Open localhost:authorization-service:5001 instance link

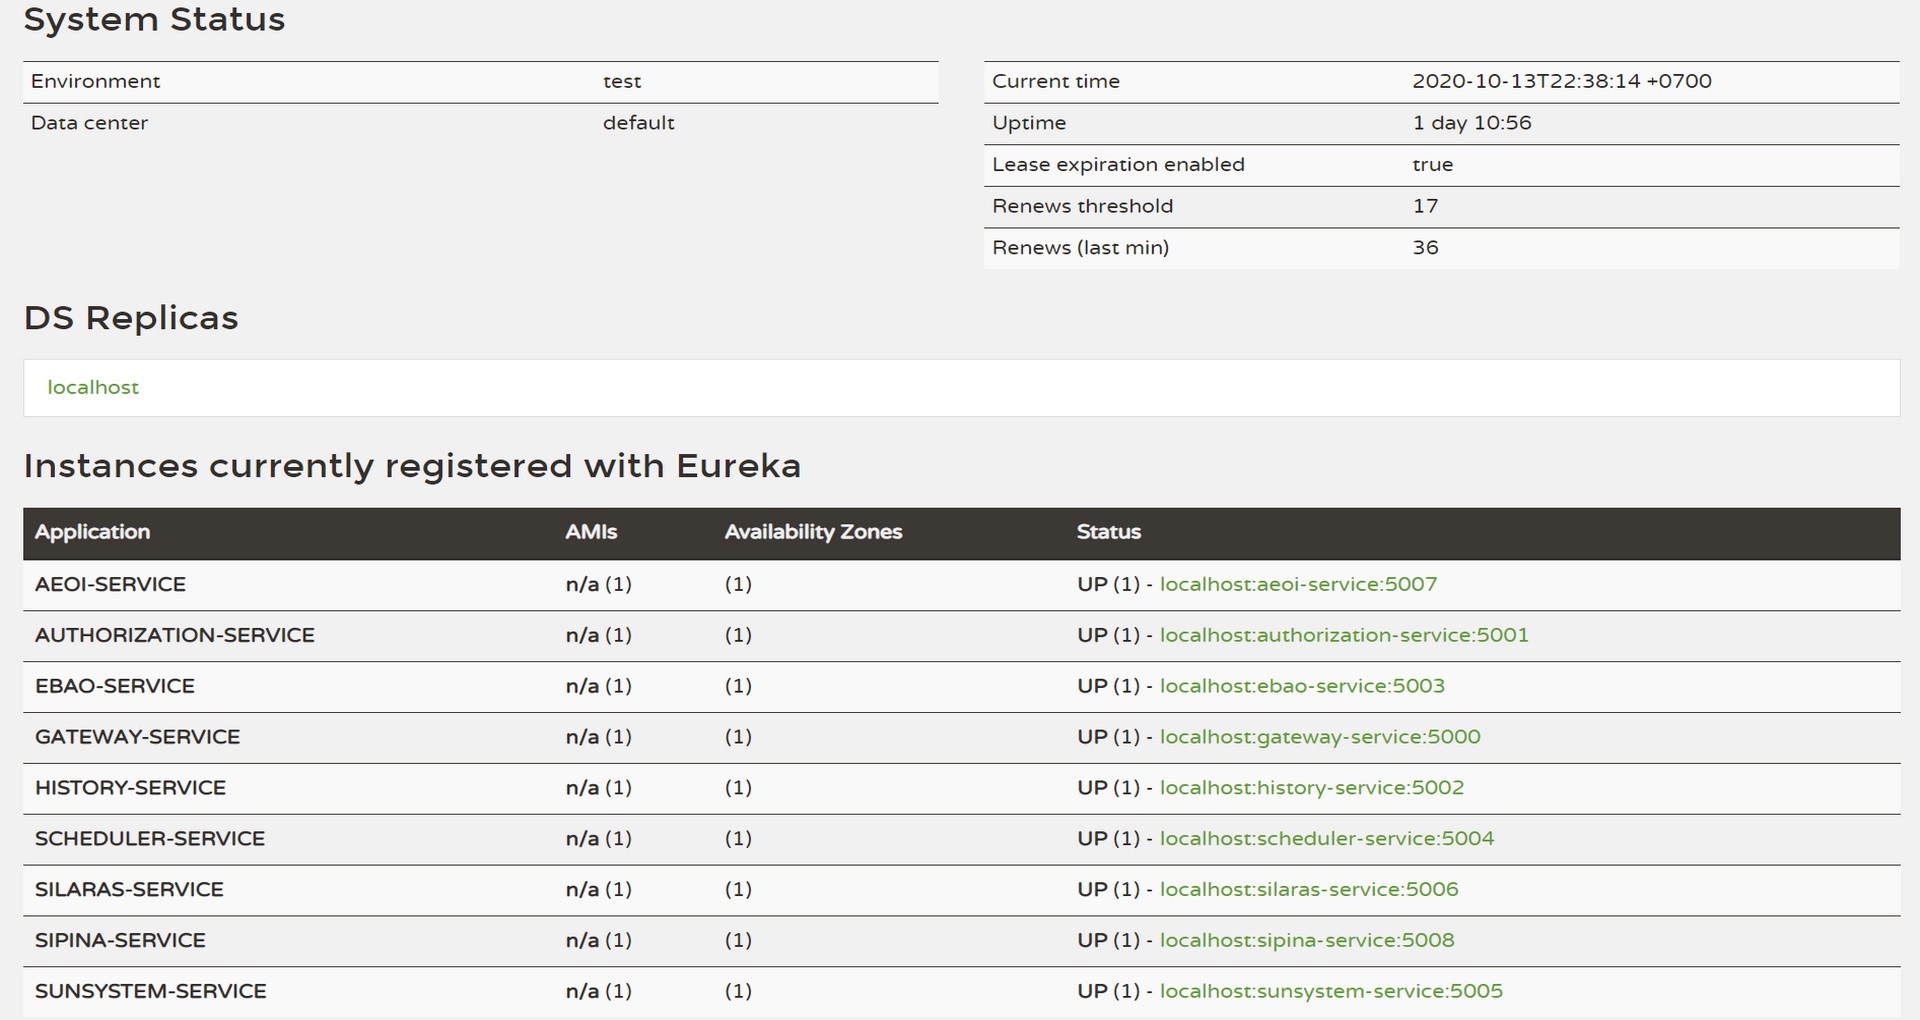[x=1343, y=635]
